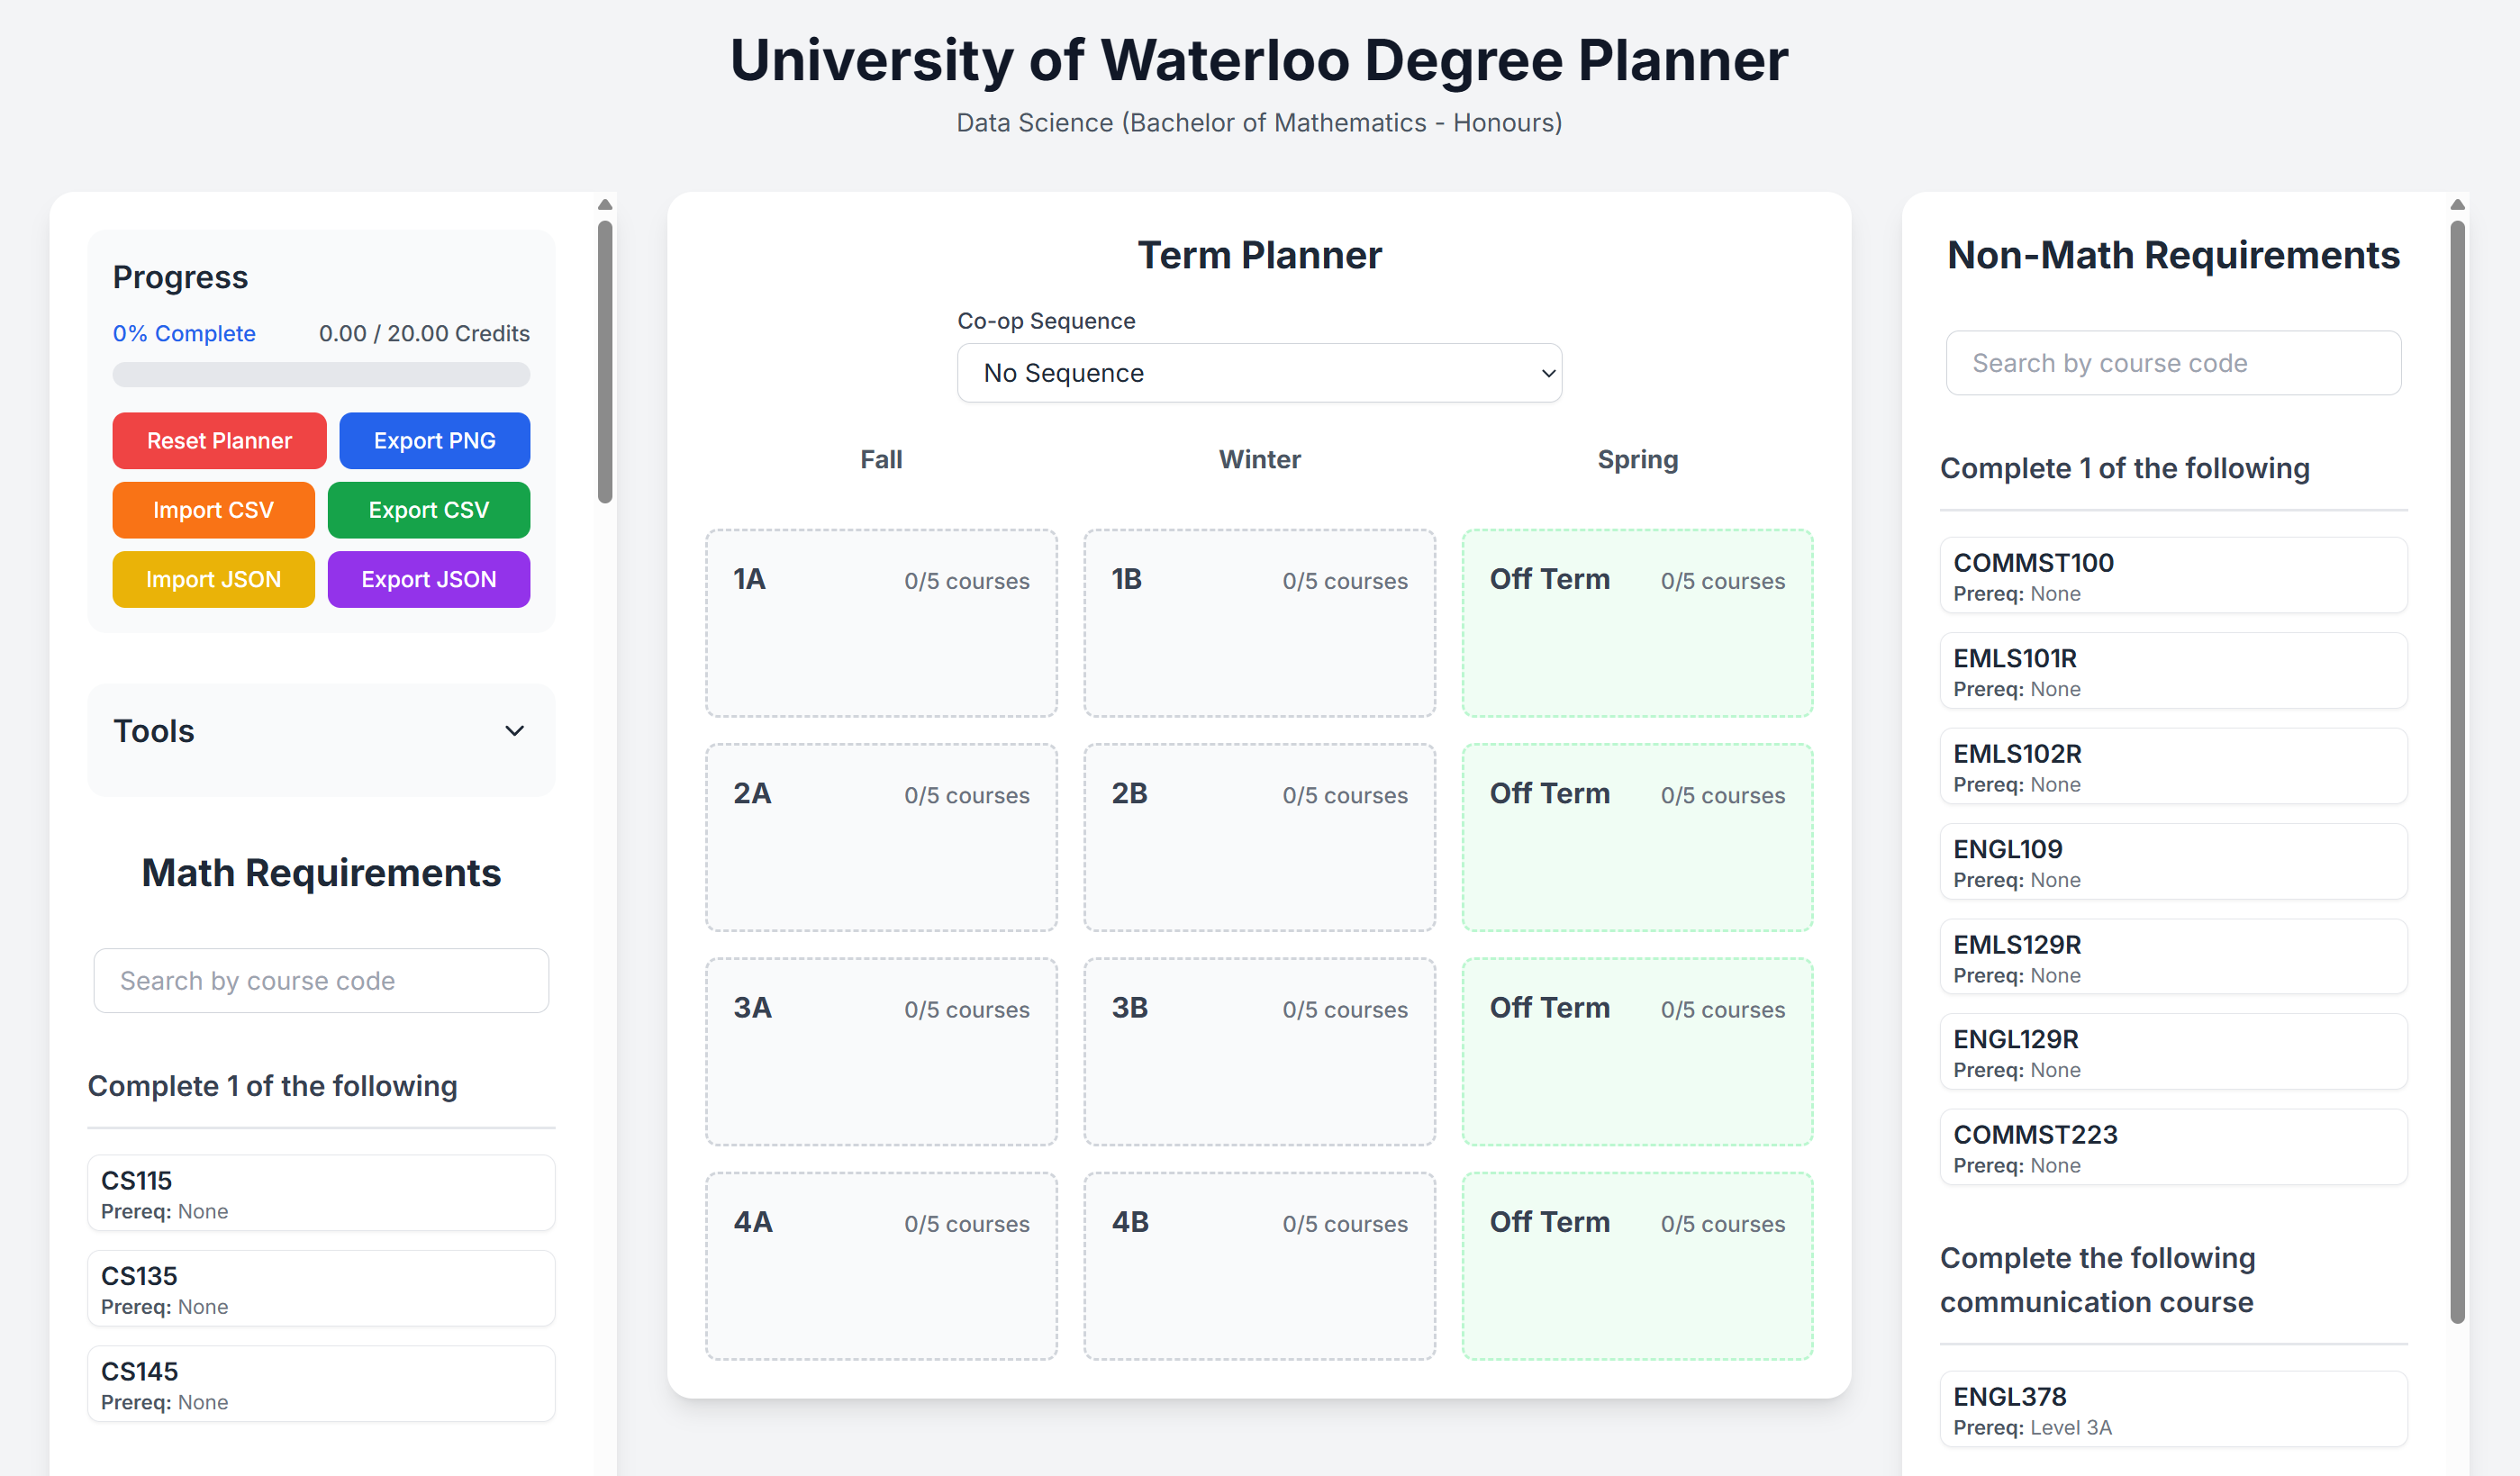Click the Math Requirements search field

321,980
